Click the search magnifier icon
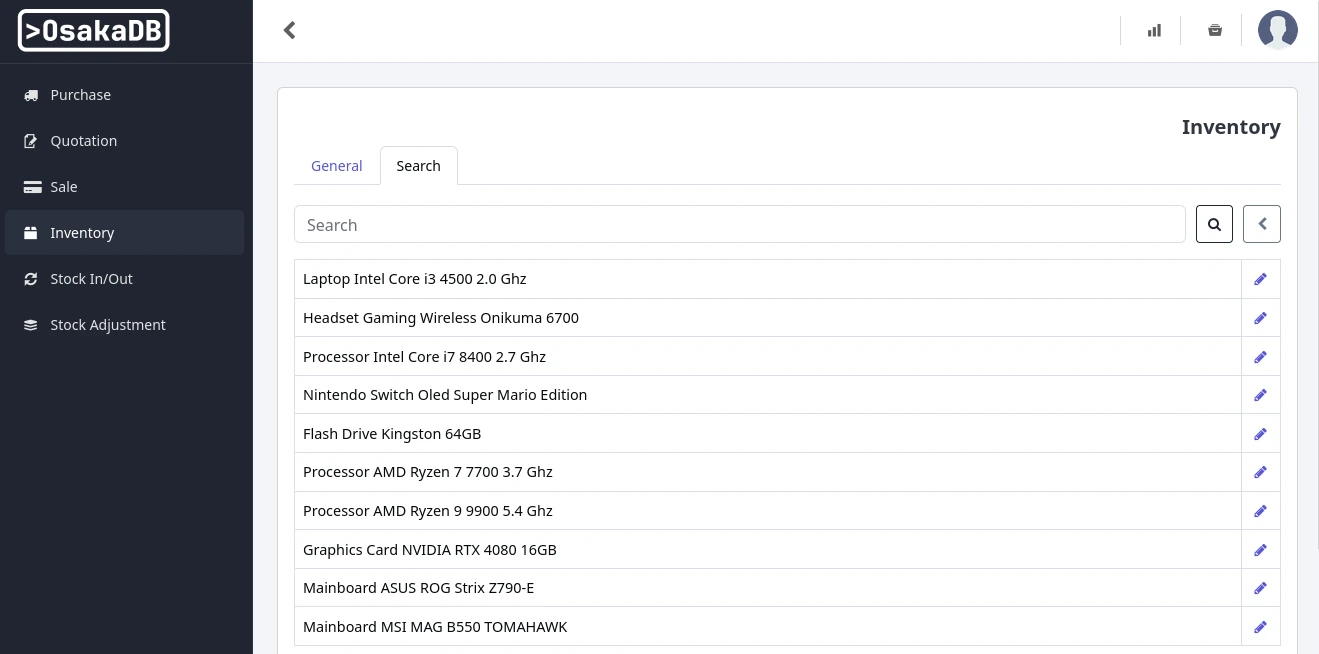Viewport: 1319px width, 654px height. 1214,224
